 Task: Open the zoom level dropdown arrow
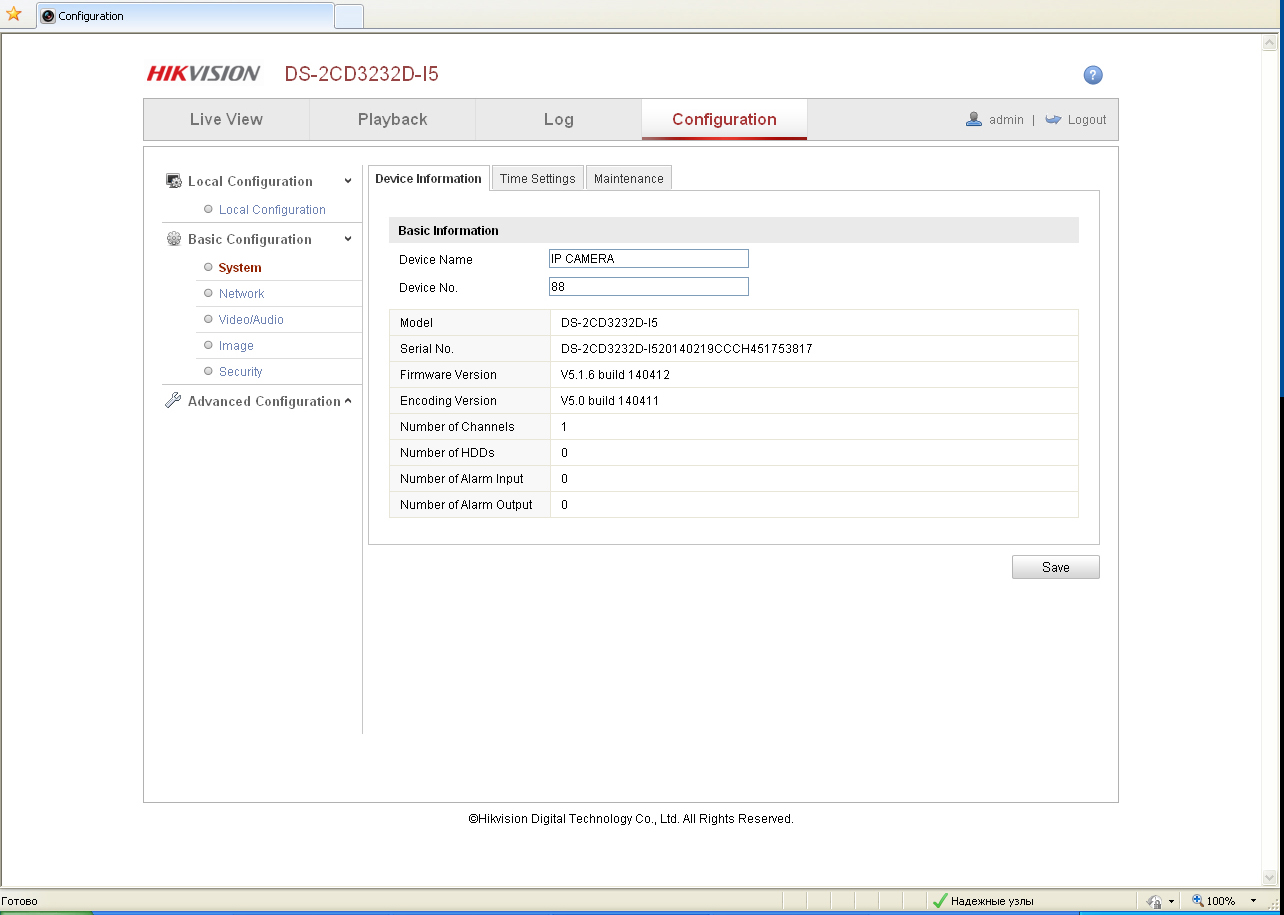tap(1254, 901)
